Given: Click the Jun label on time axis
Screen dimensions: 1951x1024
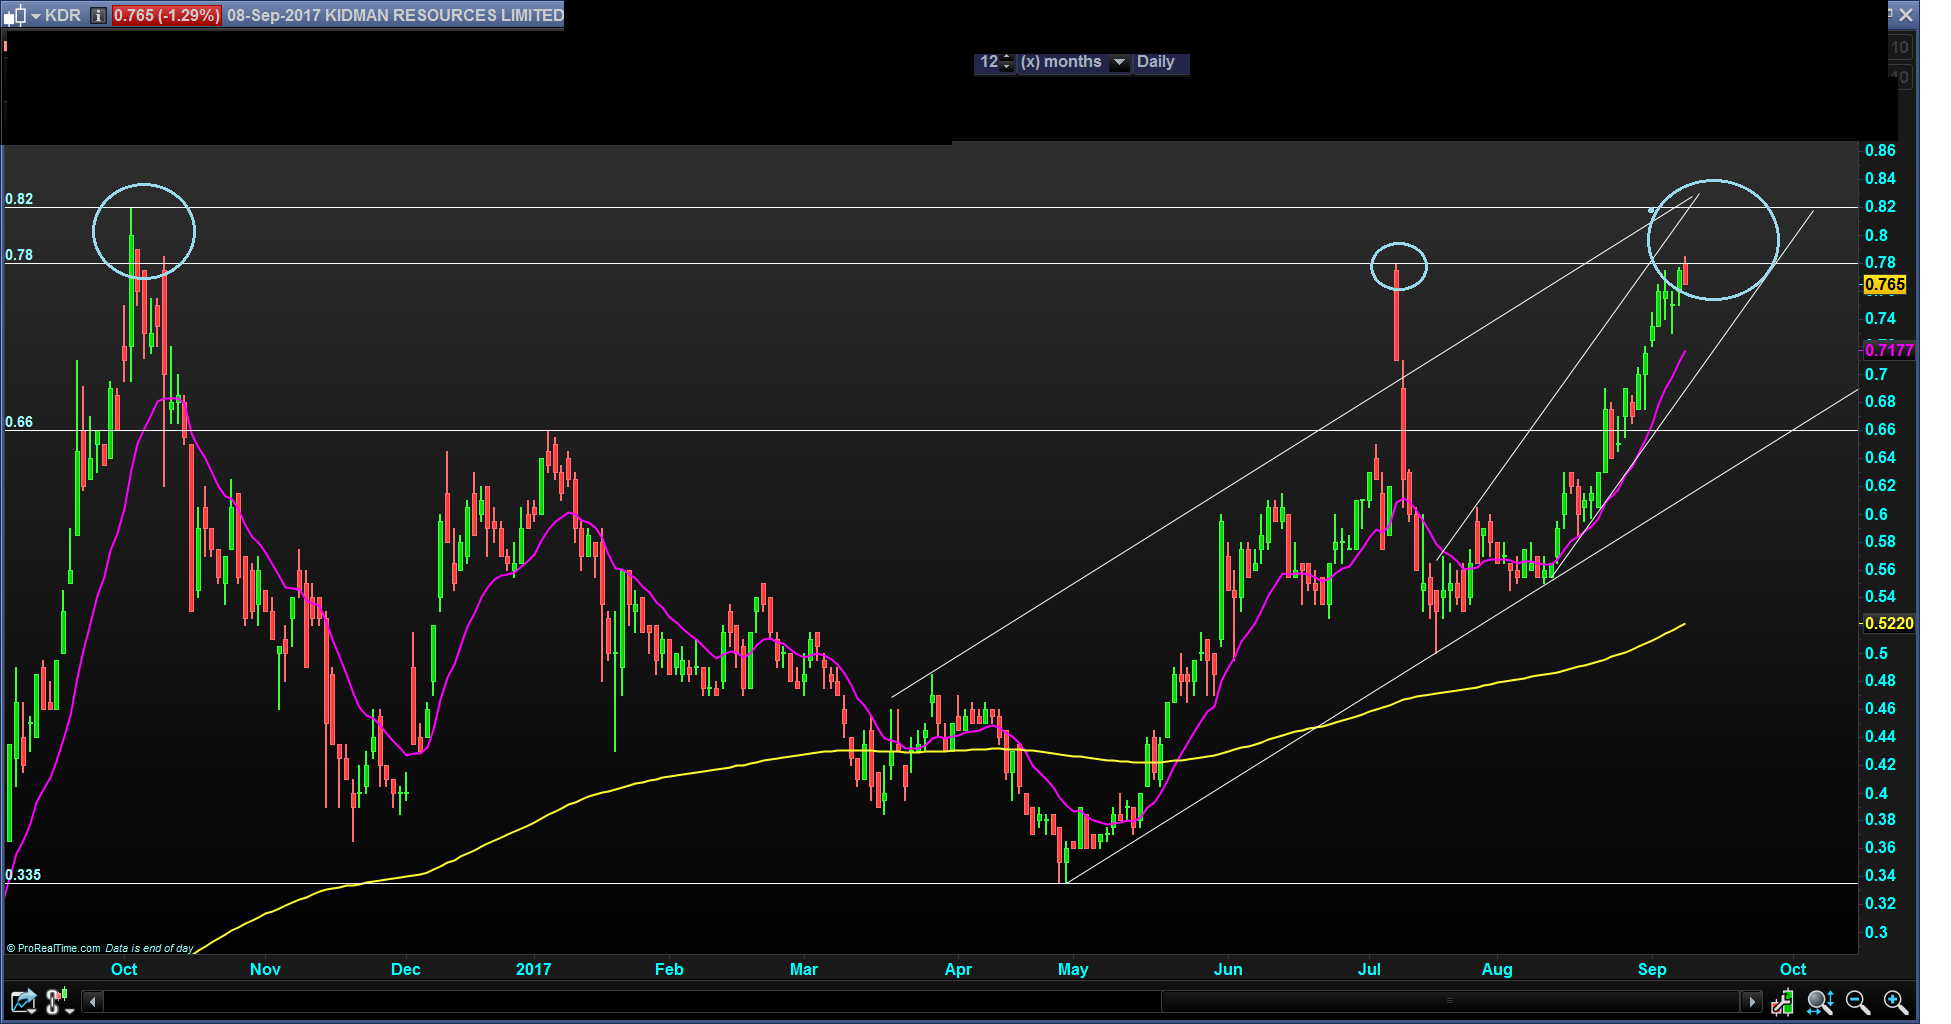Looking at the screenshot, I should pyautogui.click(x=1228, y=969).
